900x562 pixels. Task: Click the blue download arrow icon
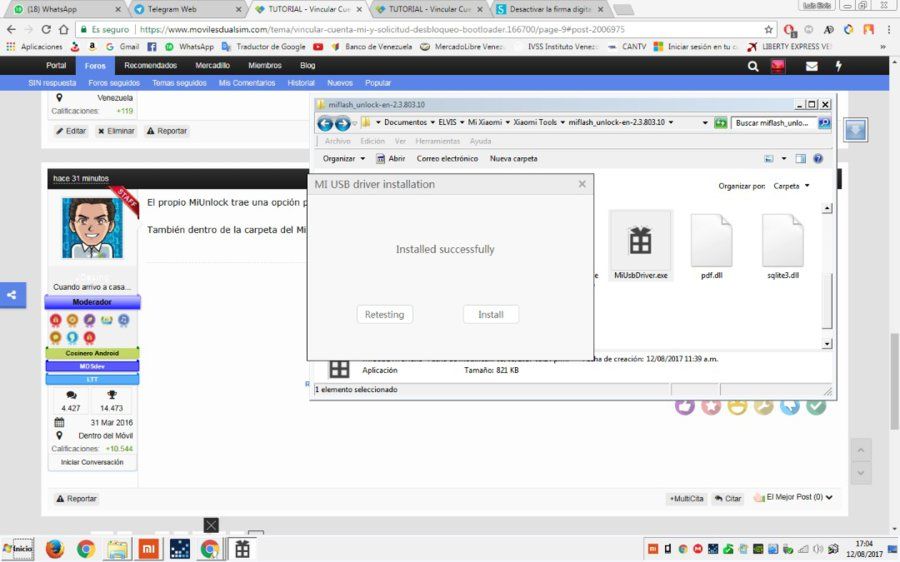point(855,130)
